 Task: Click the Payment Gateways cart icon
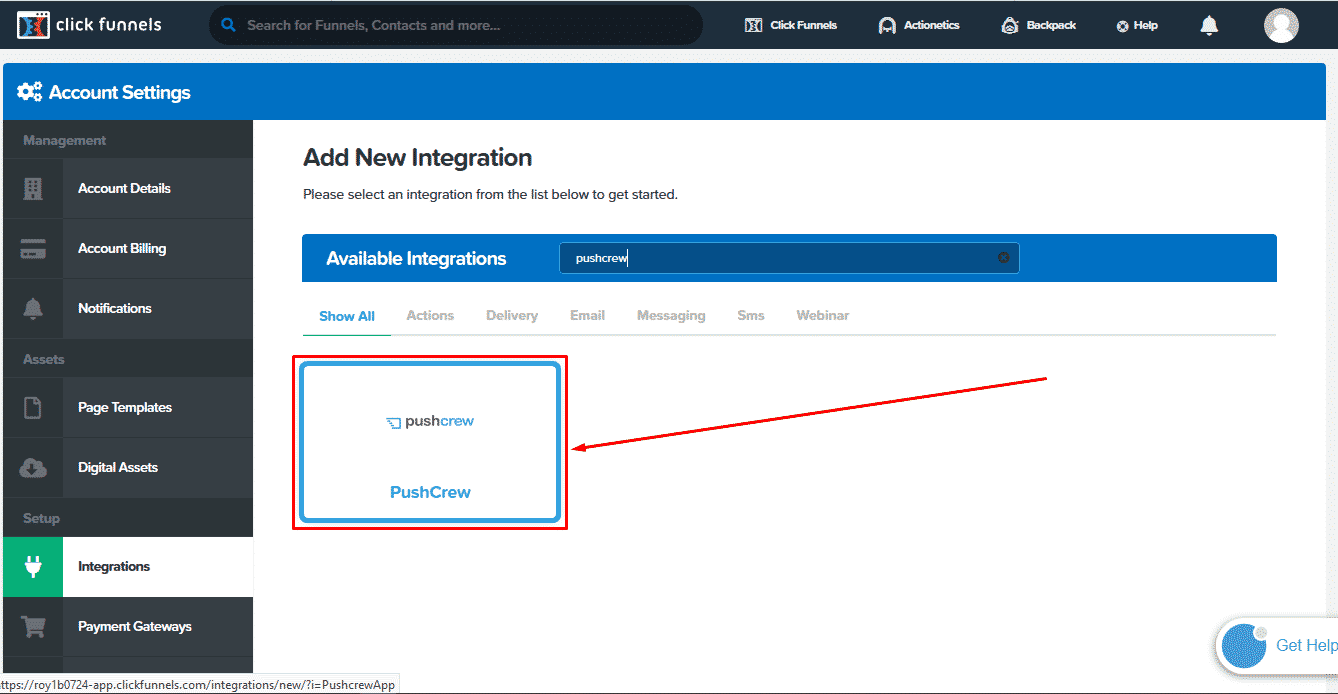[33, 627]
